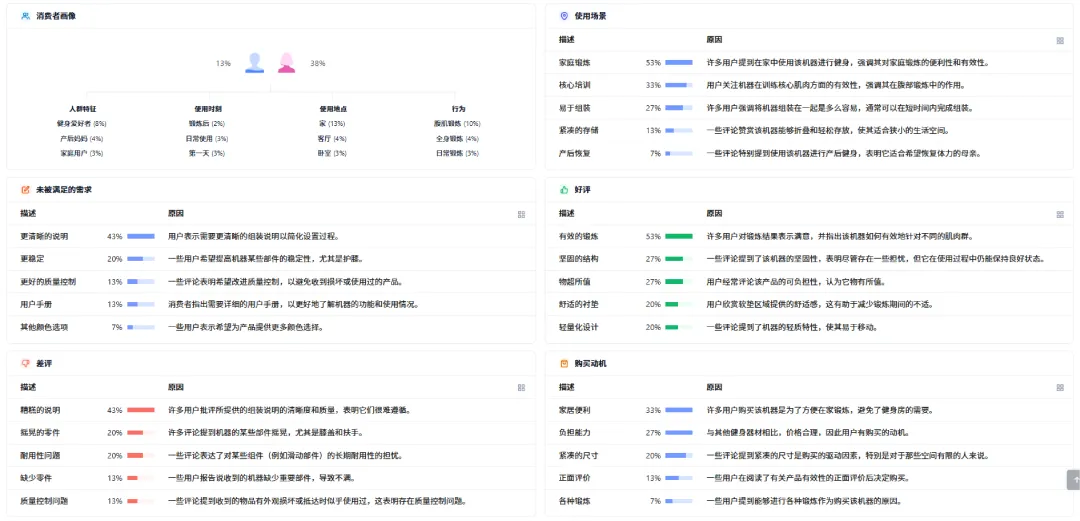Click the grid view icon in 使用场景 table
Viewport: 1080px width, 521px height.
coord(1060,41)
